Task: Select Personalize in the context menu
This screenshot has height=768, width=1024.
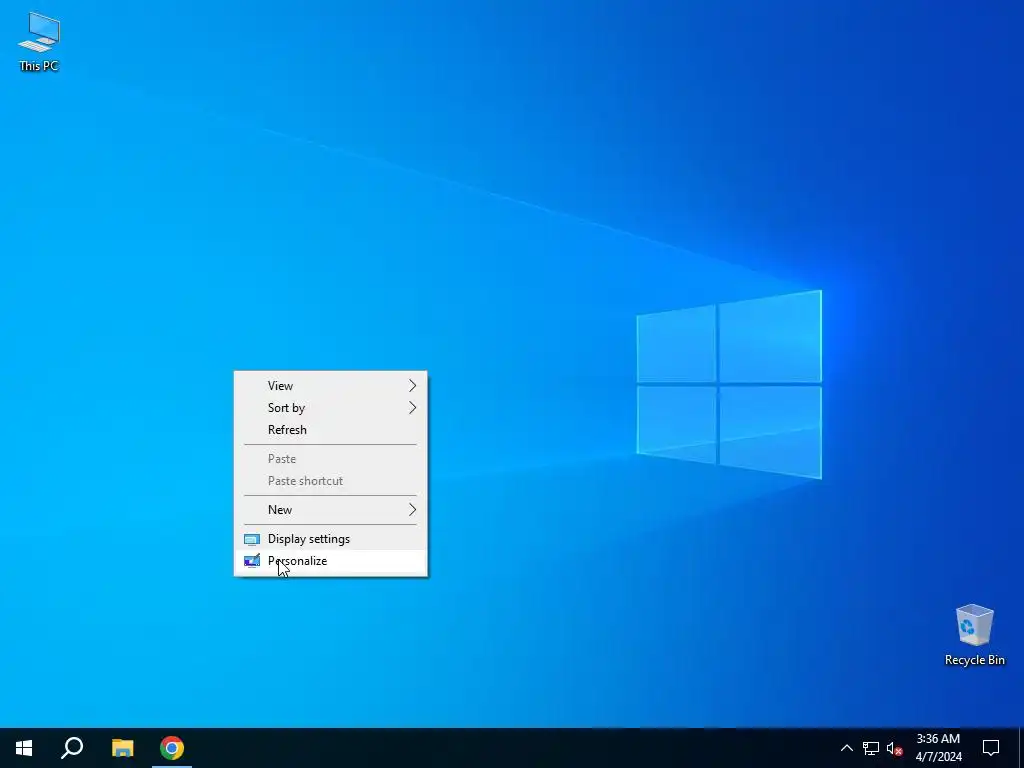Action: click(330, 561)
